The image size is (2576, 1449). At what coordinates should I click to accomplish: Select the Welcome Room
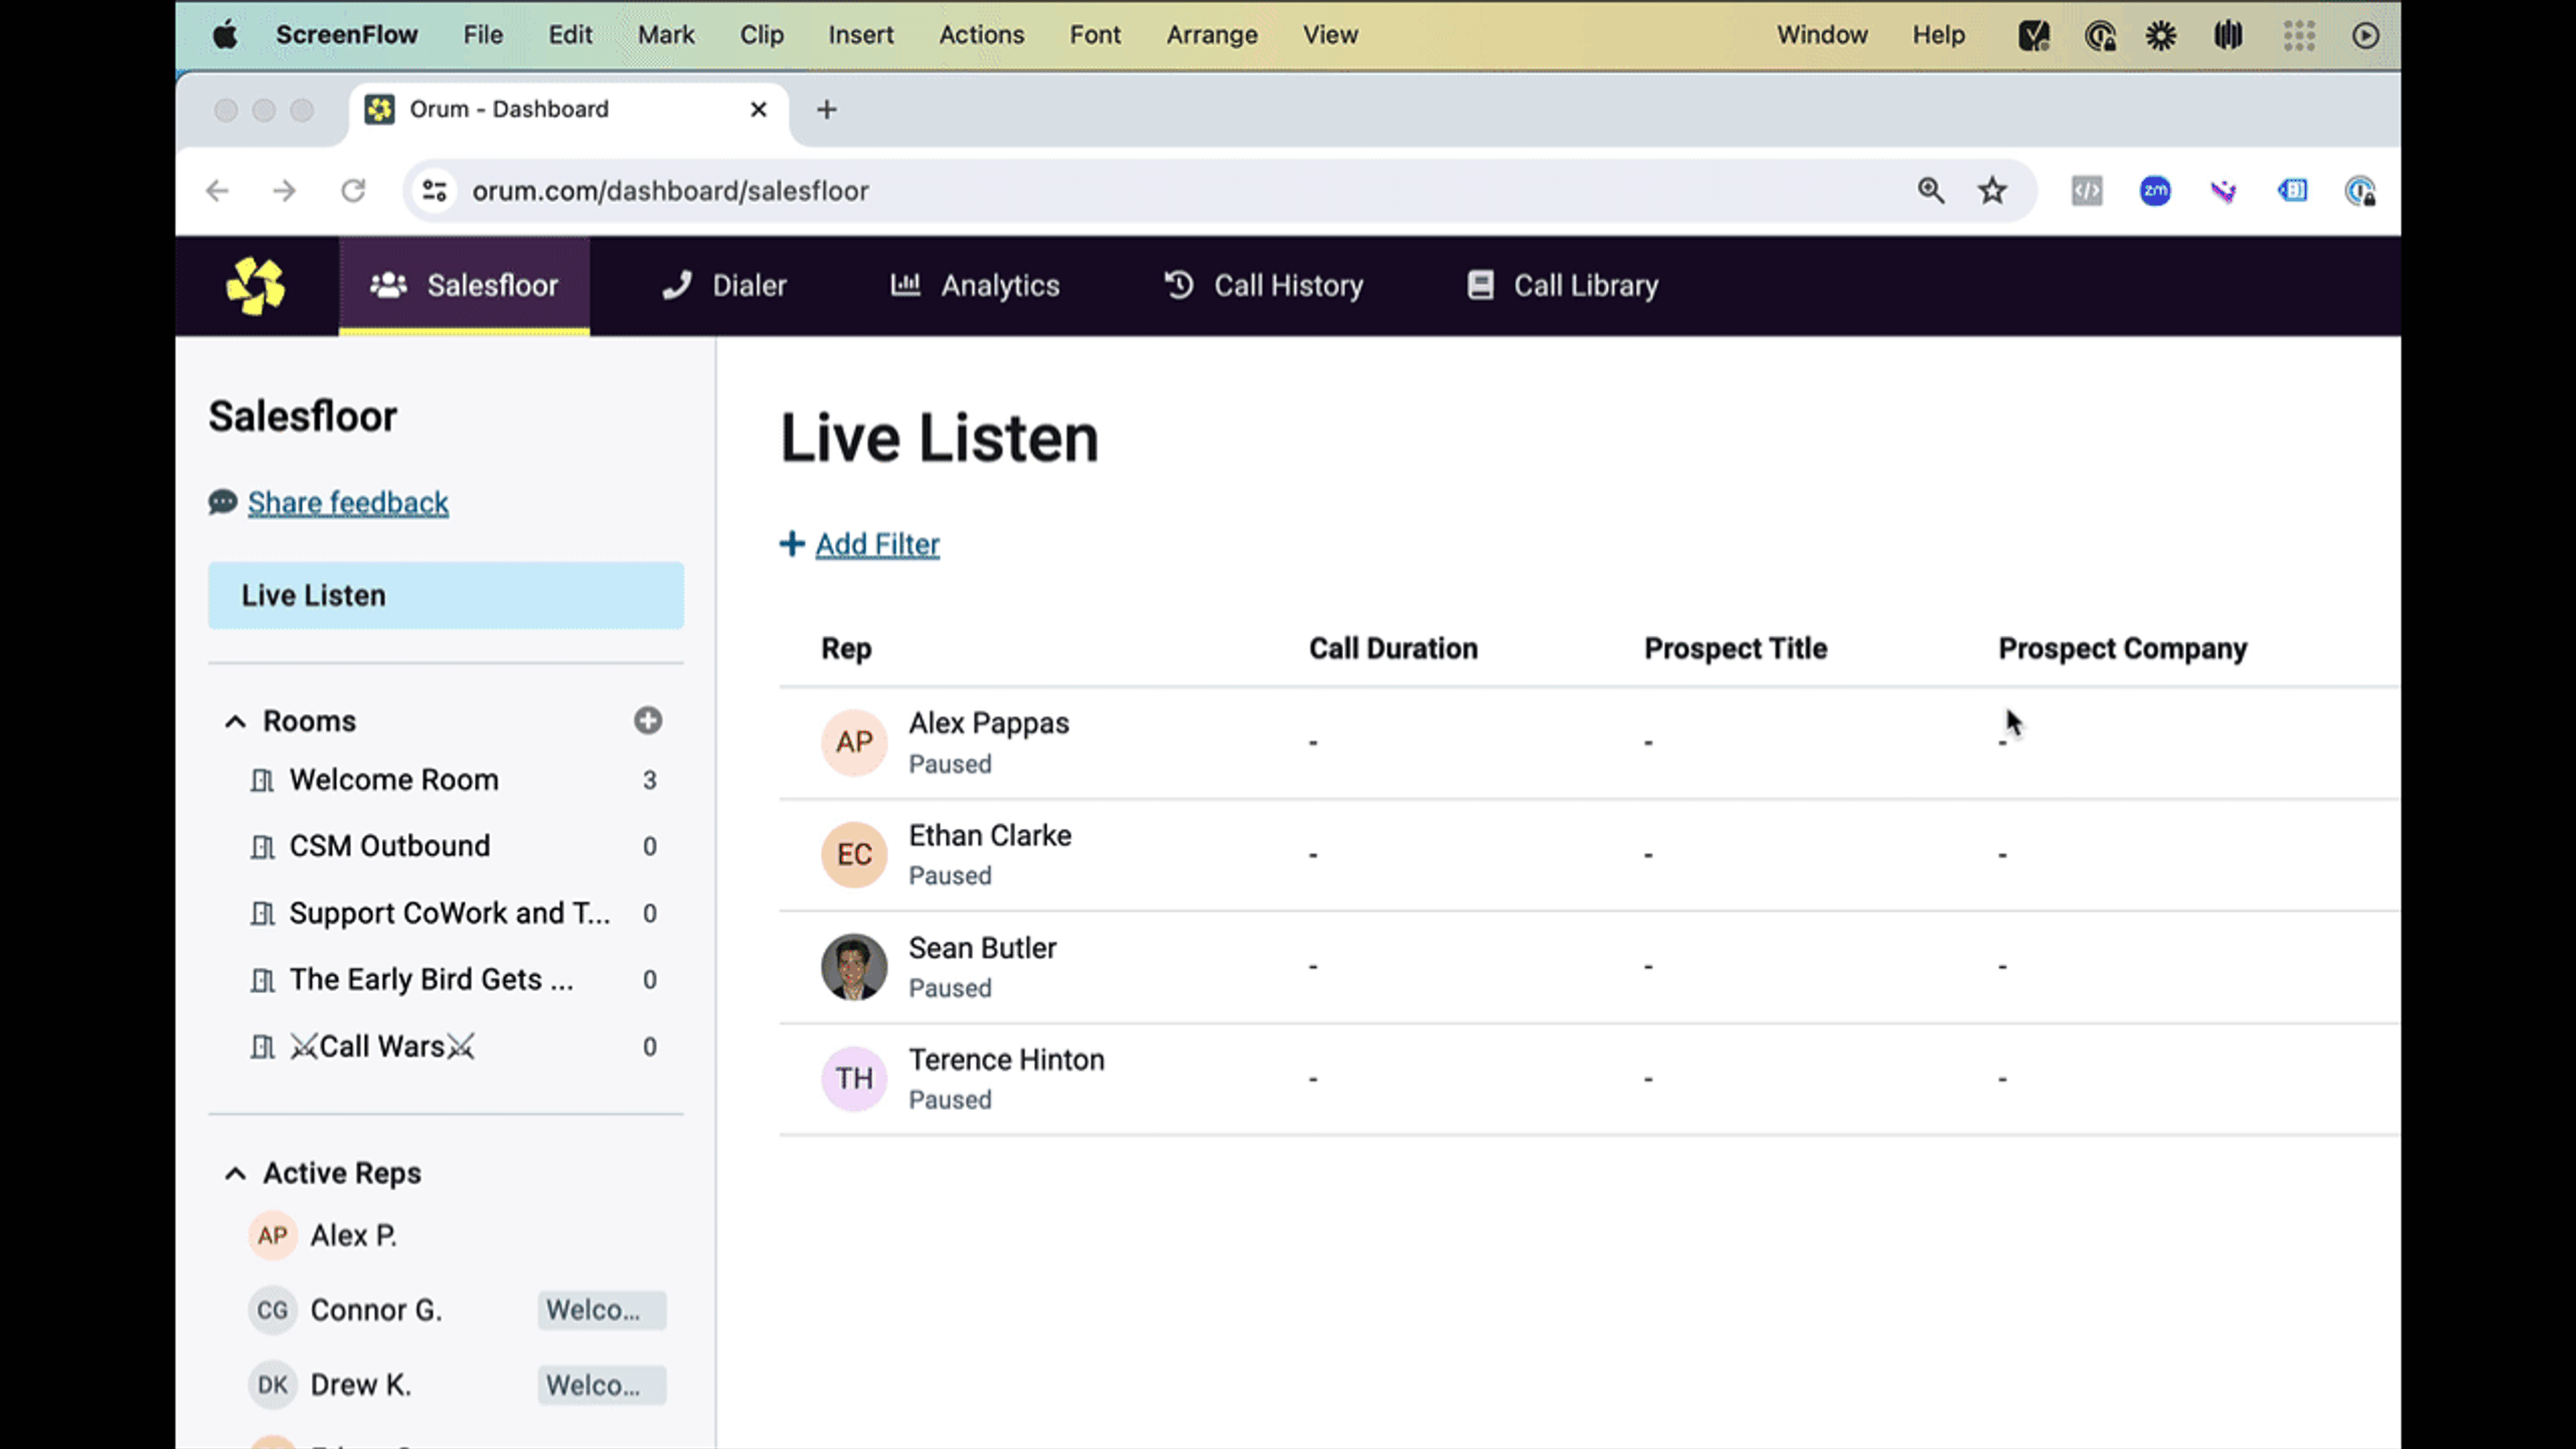click(x=393, y=780)
